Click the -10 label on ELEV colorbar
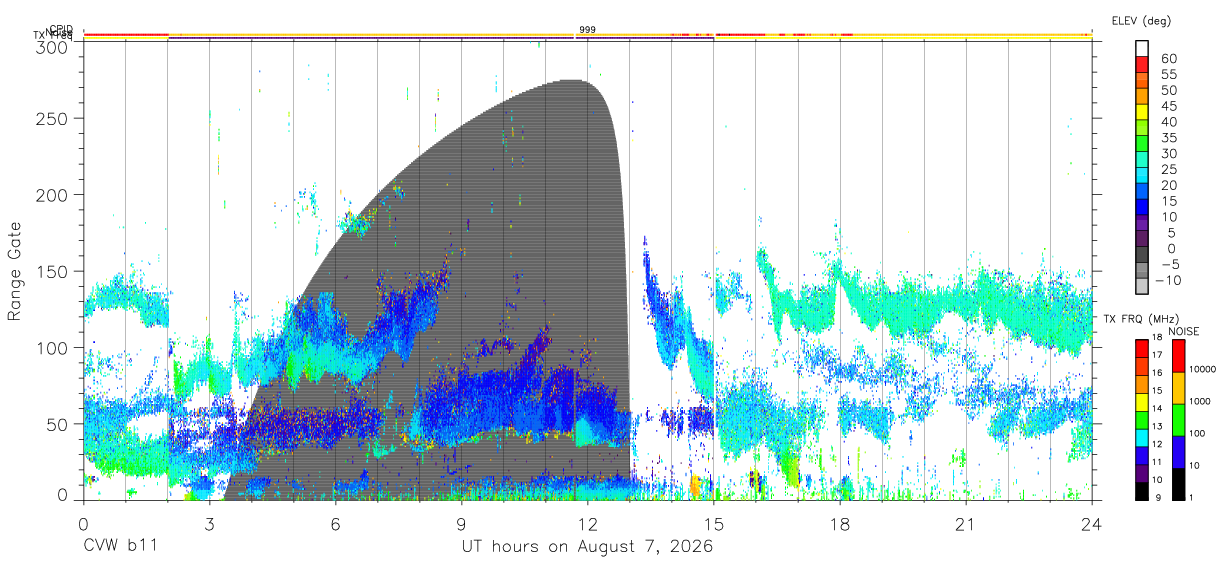Viewport: 1228px width, 567px height. pyautogui.click(x=1169, y=280)
